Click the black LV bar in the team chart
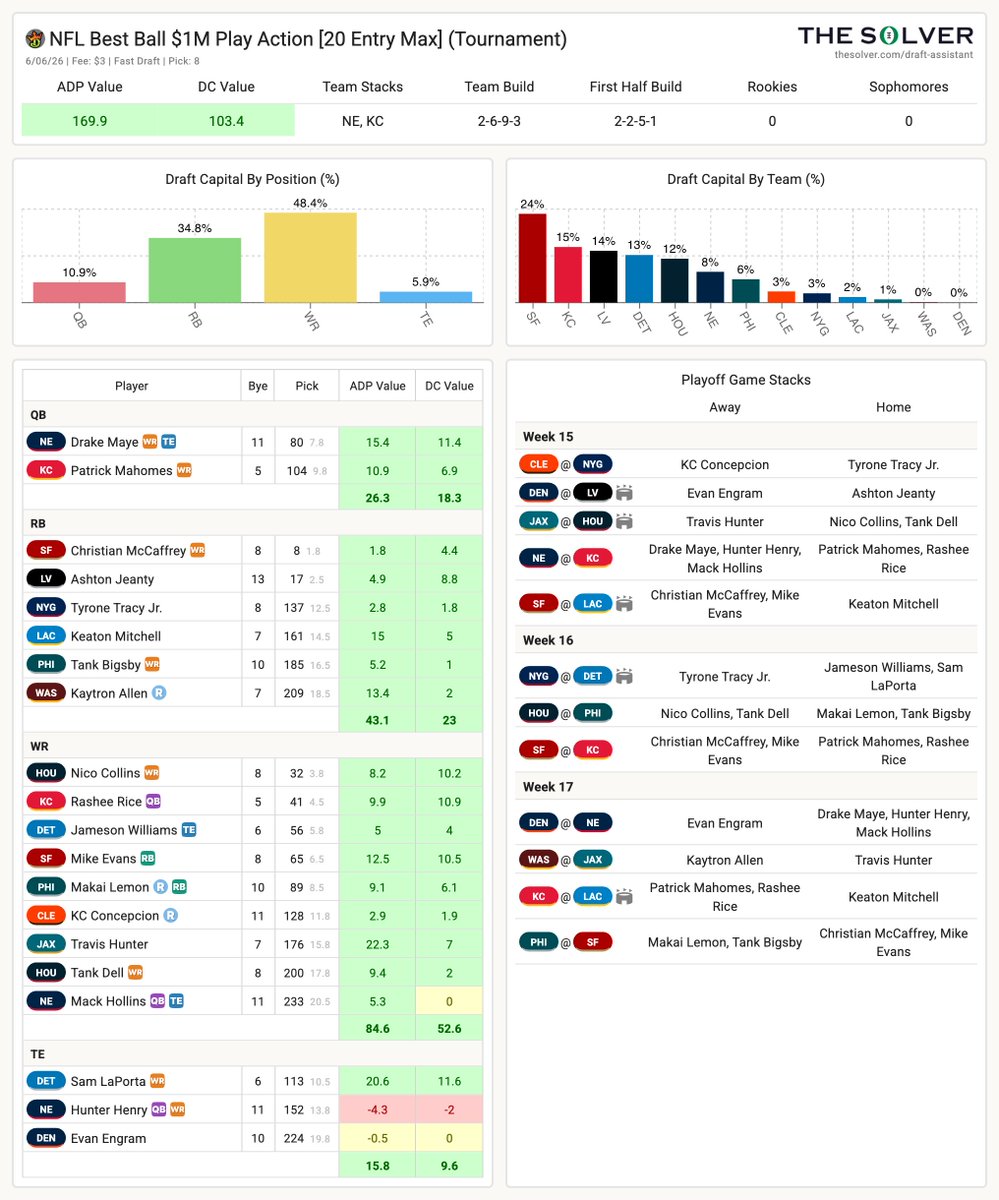Screen dimensions: 999x1200 coord(603,277)
